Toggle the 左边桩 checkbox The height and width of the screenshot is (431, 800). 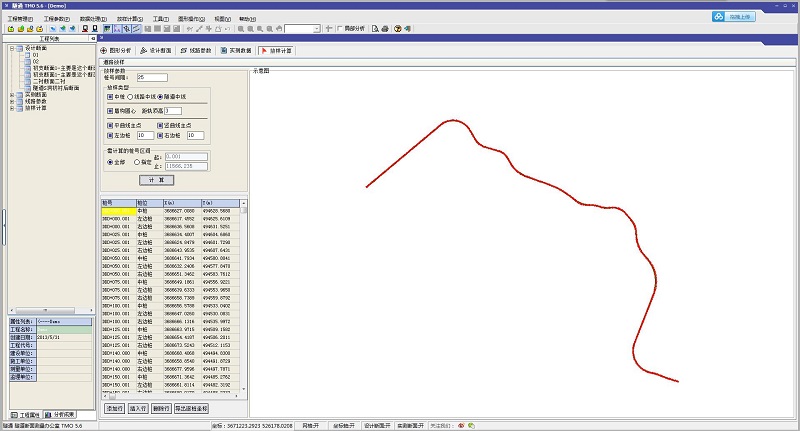(x=110, y=136)
